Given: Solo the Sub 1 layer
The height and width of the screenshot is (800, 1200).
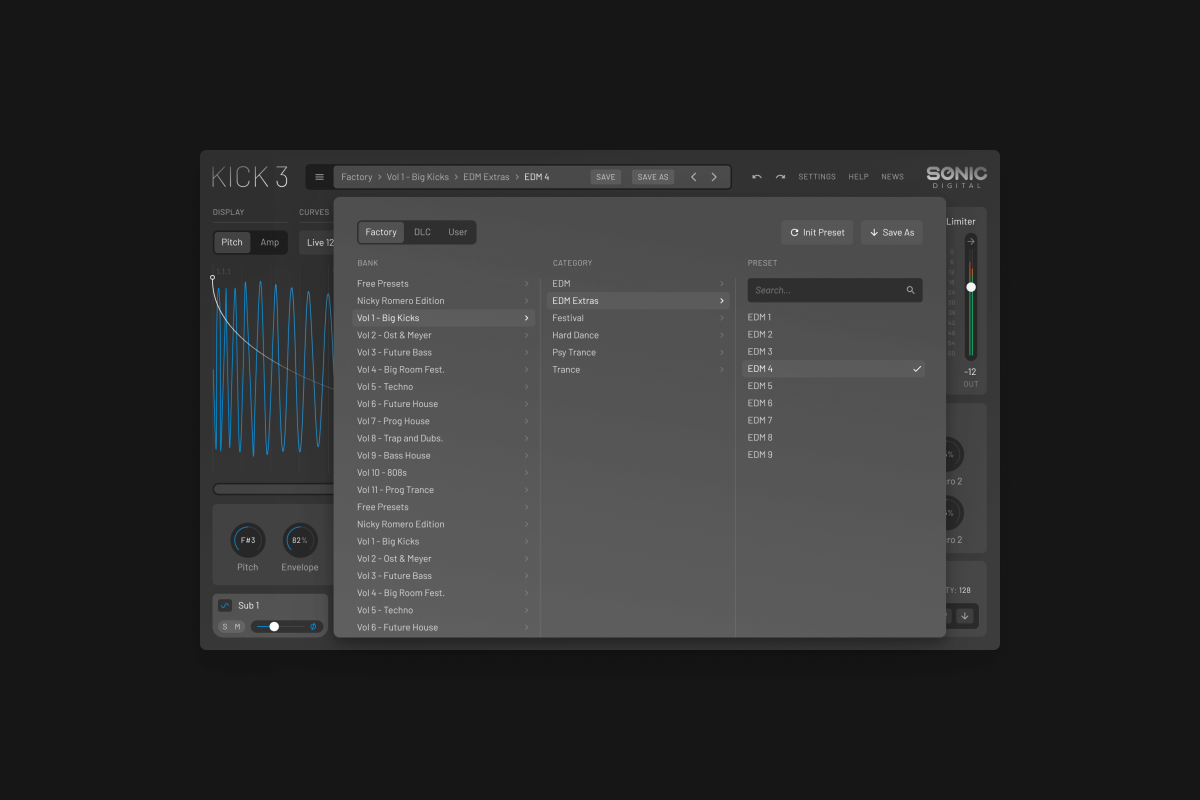Looking at the screenshot, I should (225, 627).
